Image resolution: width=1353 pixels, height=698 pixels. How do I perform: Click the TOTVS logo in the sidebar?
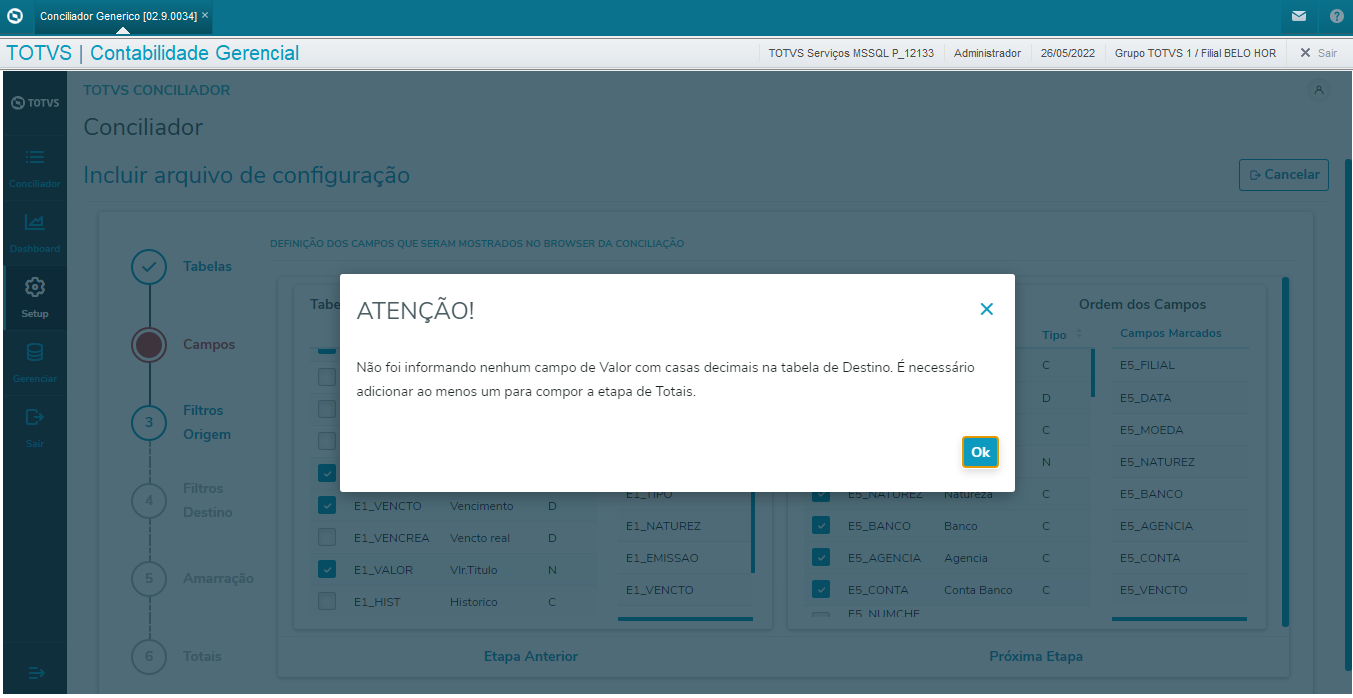[x=35, y=103]
